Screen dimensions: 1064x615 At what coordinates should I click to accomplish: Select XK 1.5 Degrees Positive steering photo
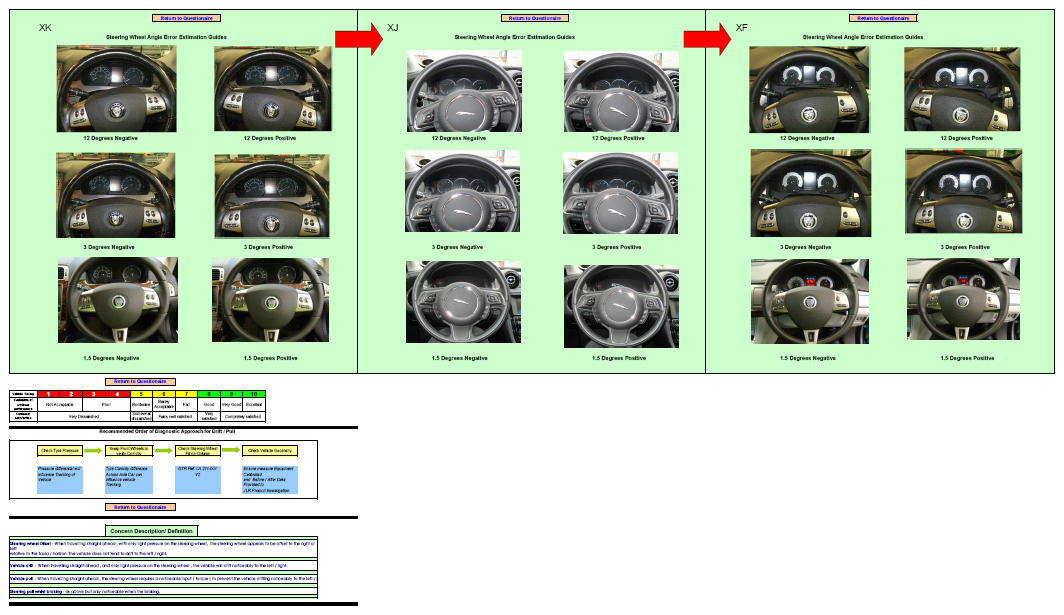point(271,300)
